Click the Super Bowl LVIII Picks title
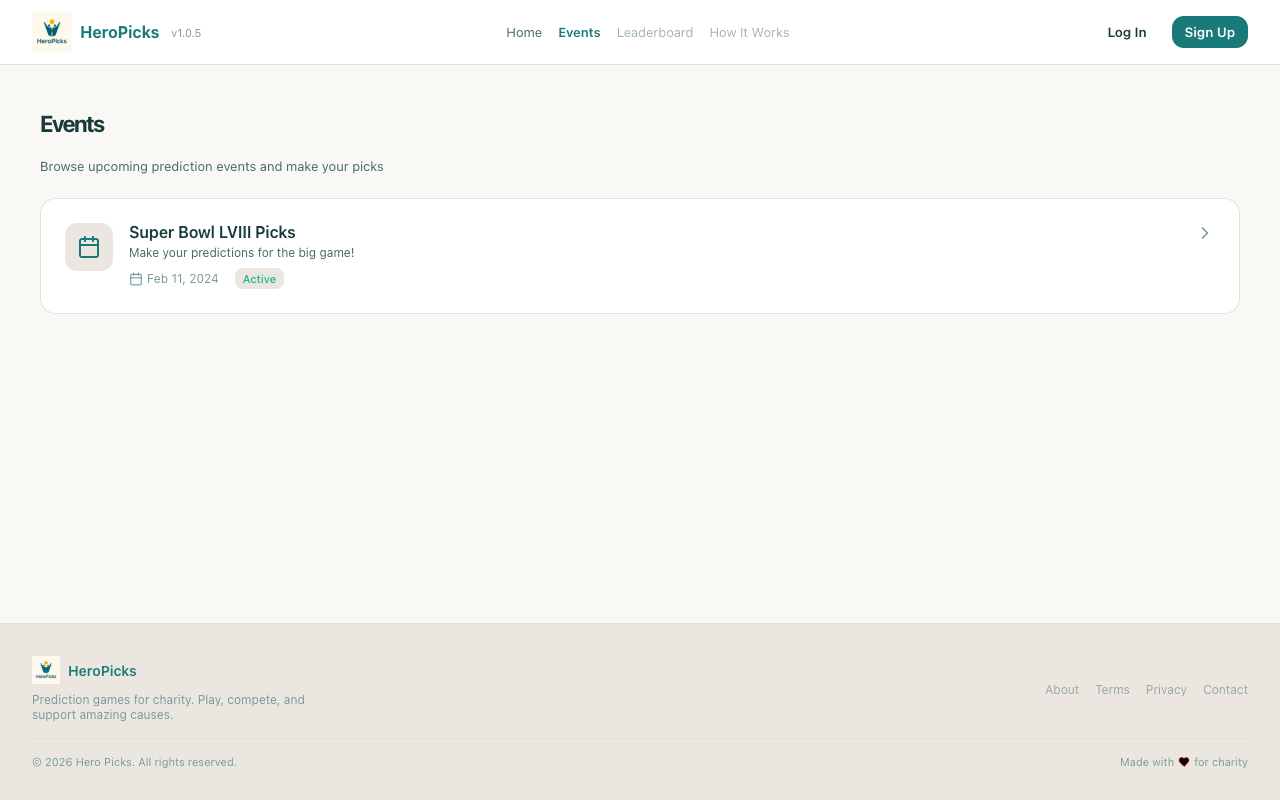The image size is (1280, 800). pyautogui.click(x=212, y=232)
